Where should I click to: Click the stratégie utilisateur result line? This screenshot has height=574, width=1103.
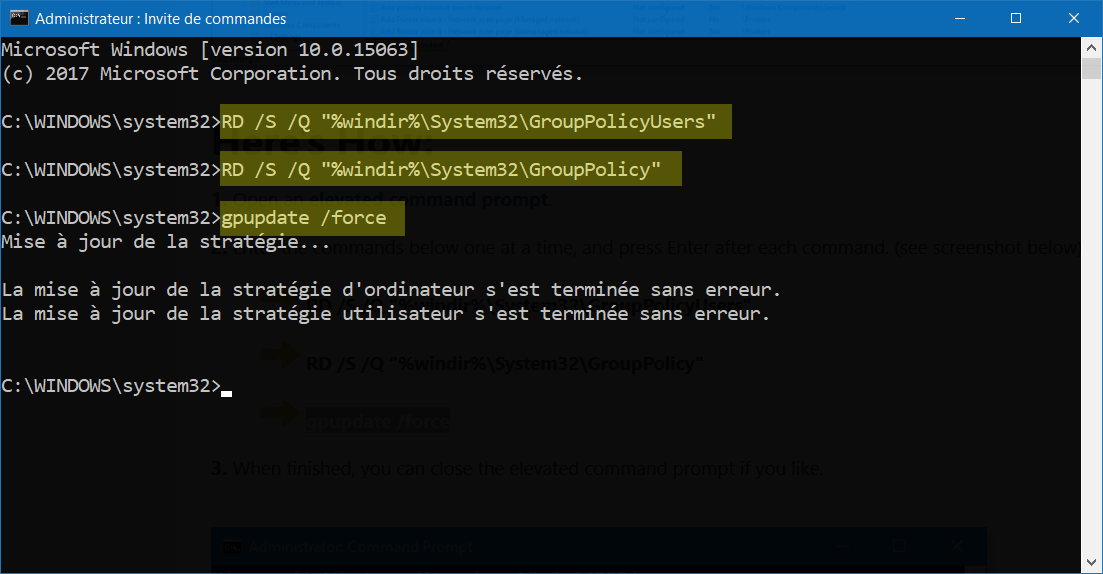tap(385, 314)
